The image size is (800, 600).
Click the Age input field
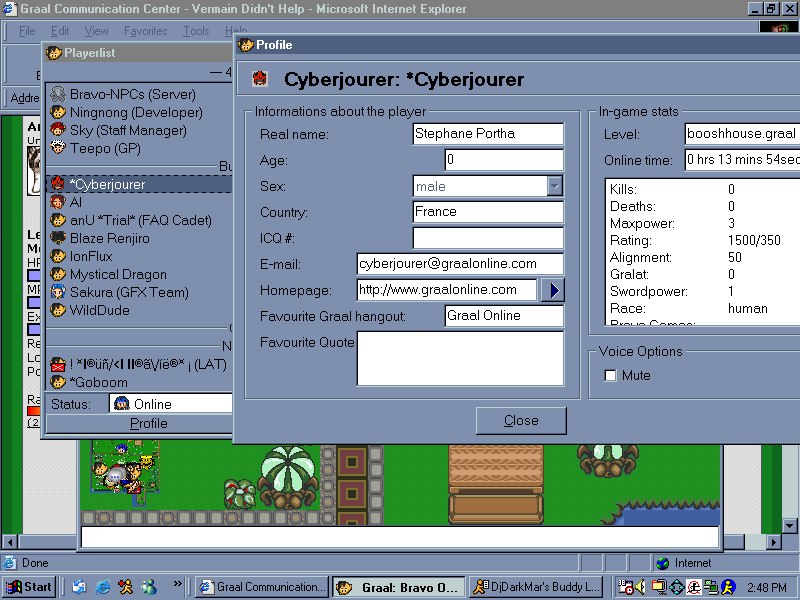click(x=504, y=160)
